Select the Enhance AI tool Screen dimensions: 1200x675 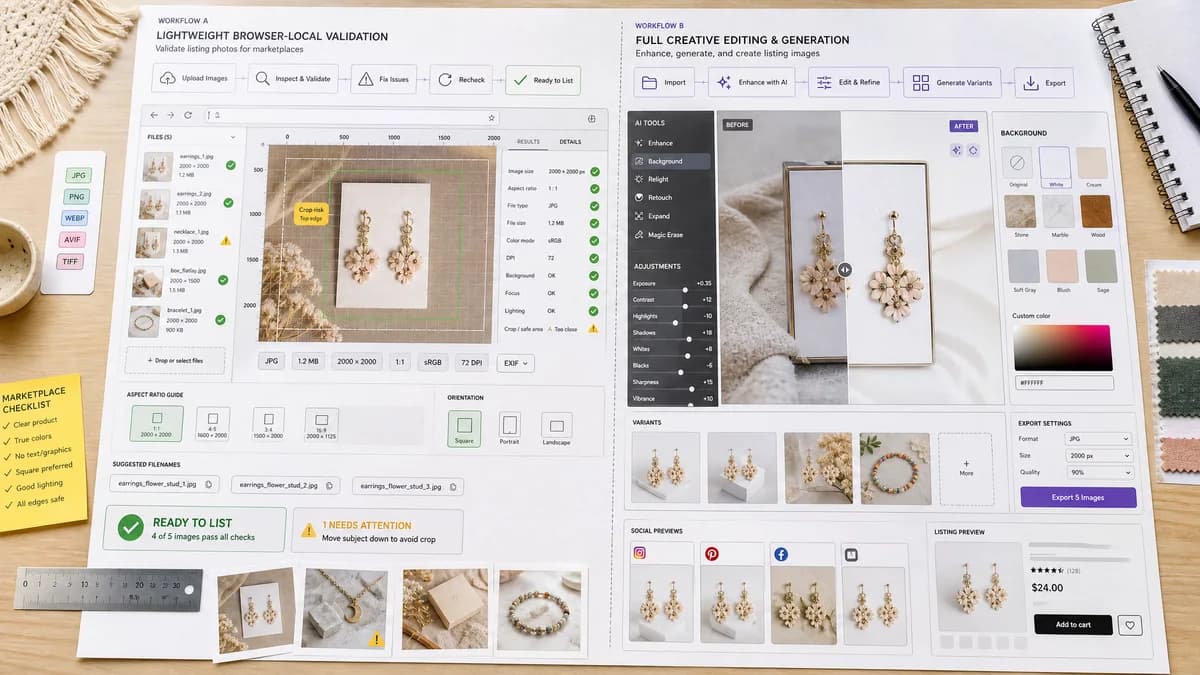[670, 143]
